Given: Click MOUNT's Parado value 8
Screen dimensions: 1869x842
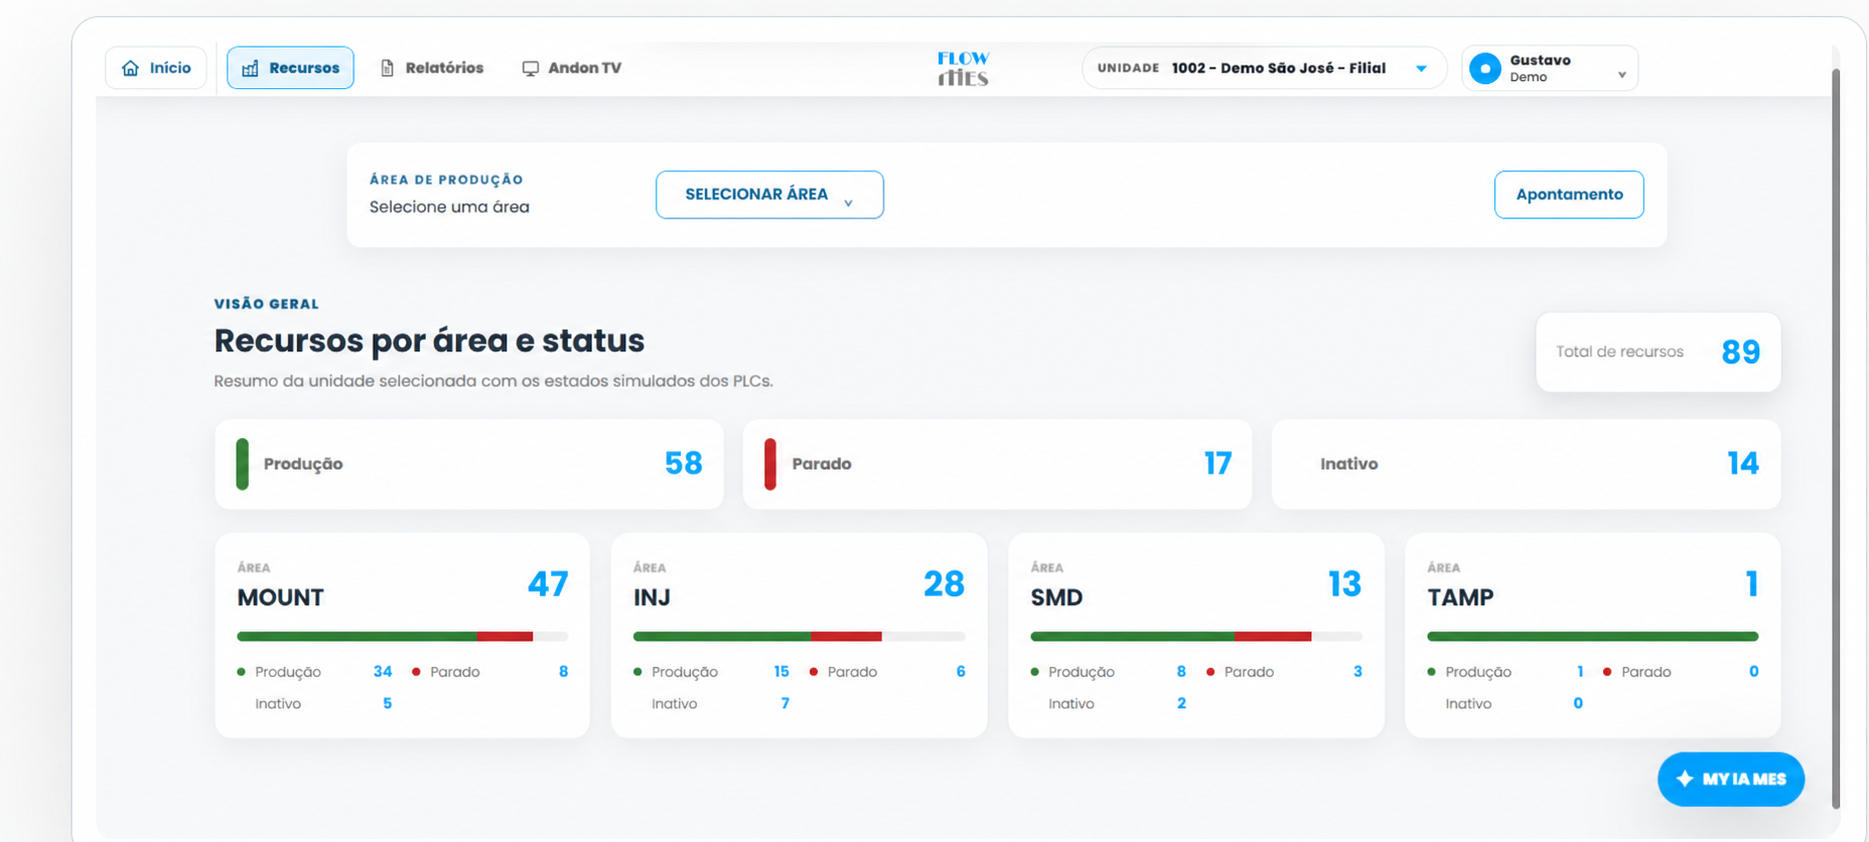Looking at the screenshot, I should (564, 672).
